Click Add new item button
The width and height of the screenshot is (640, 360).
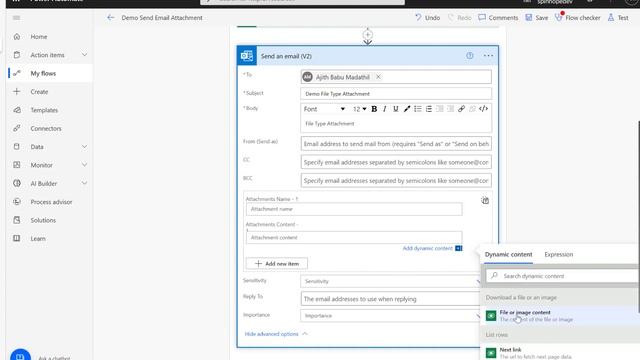pos(277,264)
